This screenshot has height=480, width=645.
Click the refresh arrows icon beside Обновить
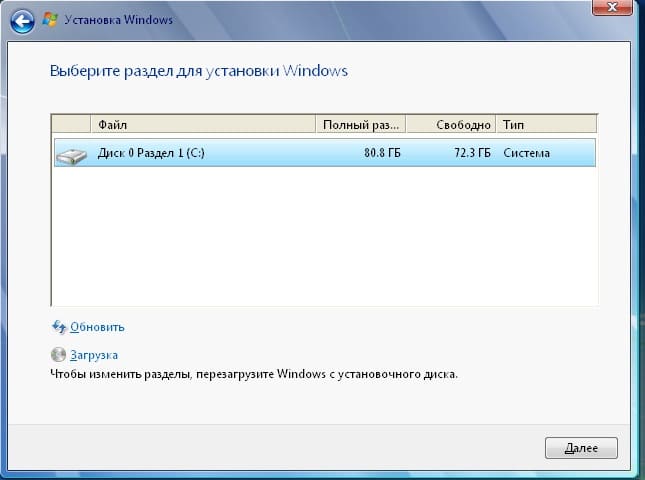pyautogui.click(x=58, y=327)
